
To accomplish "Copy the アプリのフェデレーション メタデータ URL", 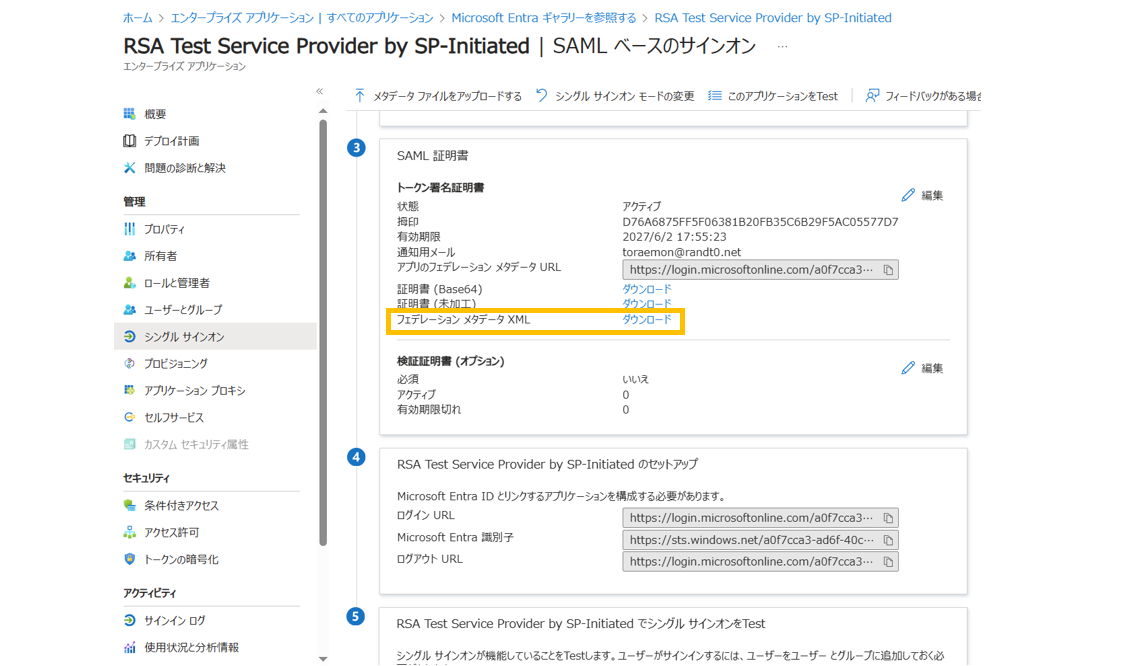I will coord(888,270).
